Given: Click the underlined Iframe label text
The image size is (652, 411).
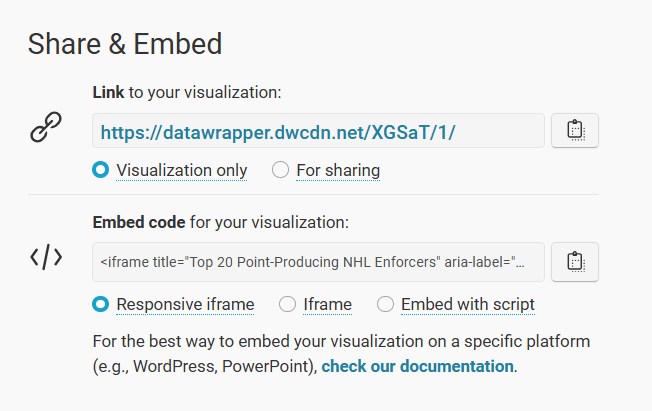Looking at the screenshot, I should pyautogui.click(x=328, y=305).
